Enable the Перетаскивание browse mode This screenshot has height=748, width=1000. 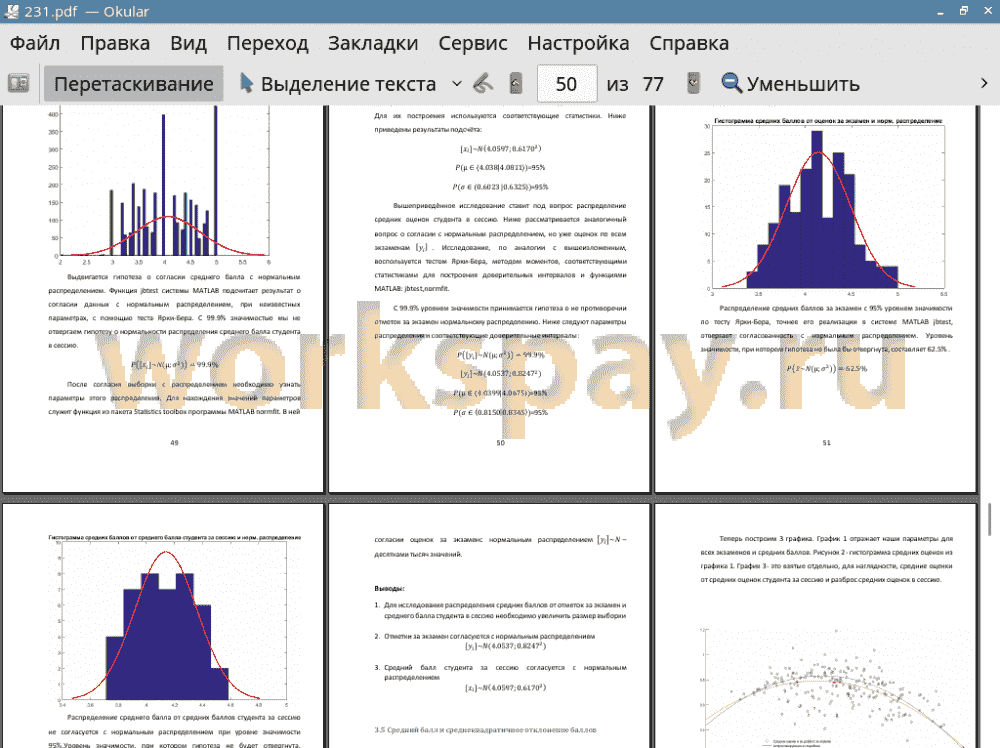[133, 84]
